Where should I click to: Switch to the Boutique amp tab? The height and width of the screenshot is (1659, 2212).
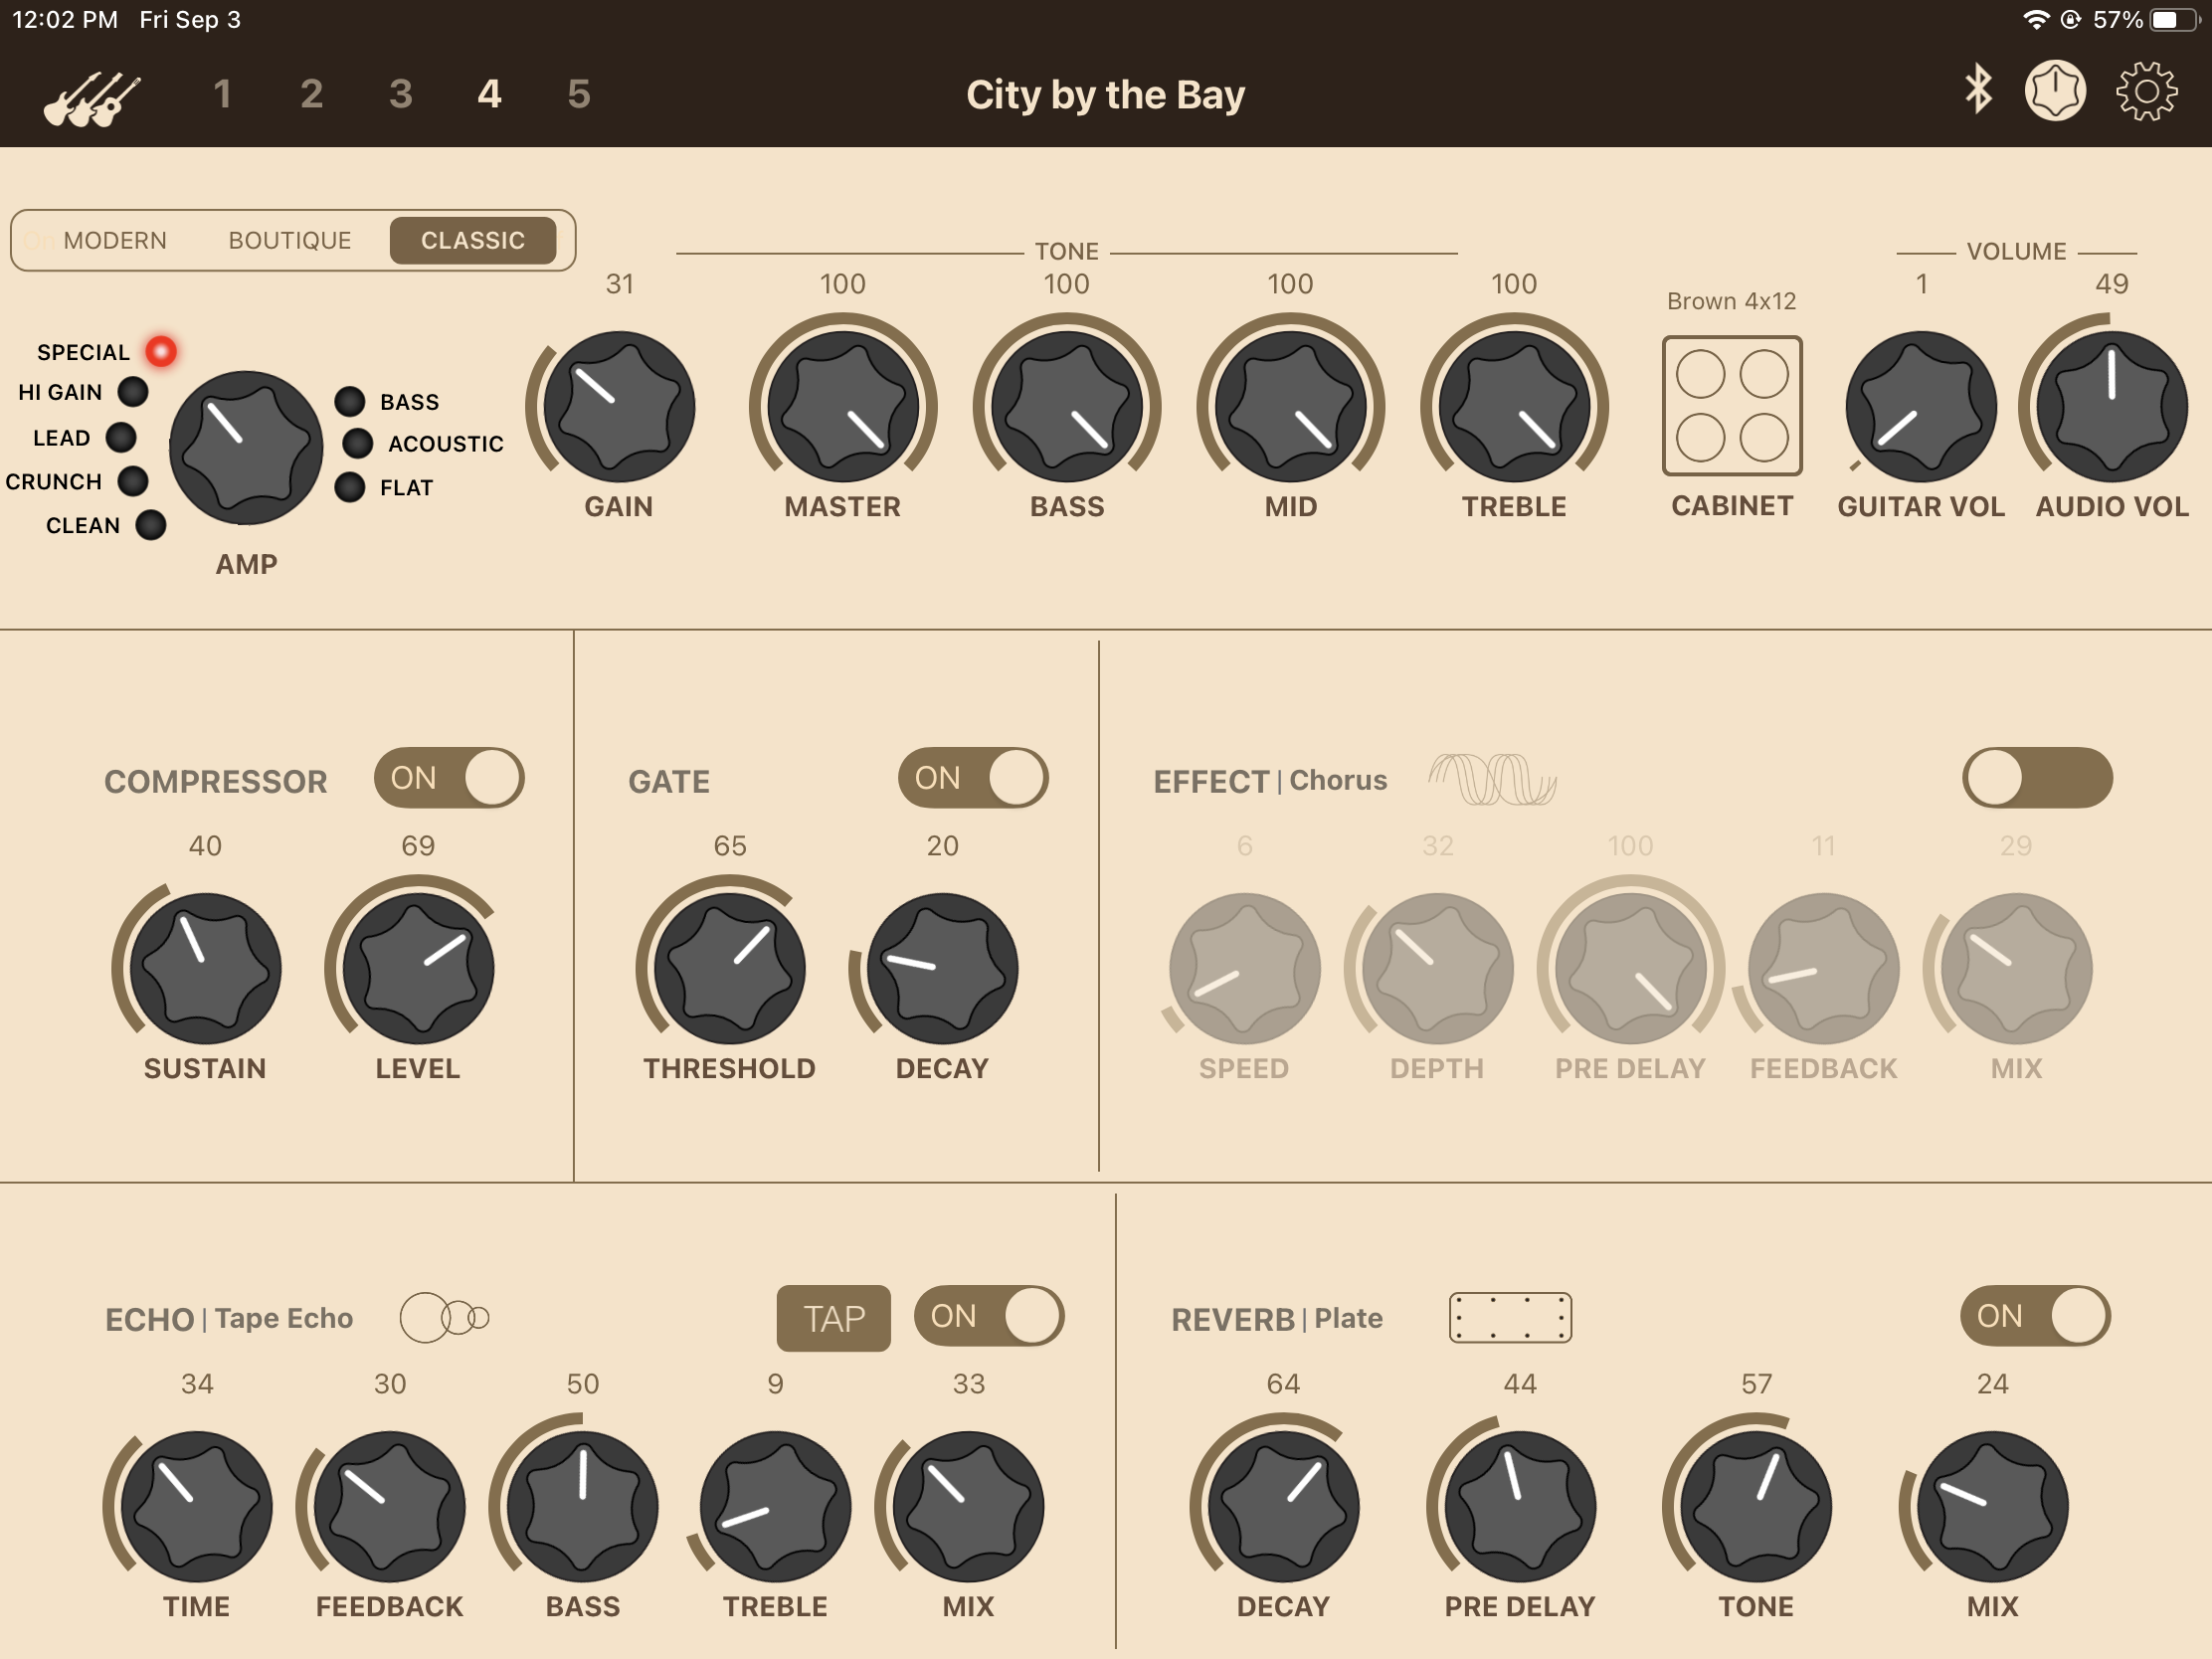point(290,241)
